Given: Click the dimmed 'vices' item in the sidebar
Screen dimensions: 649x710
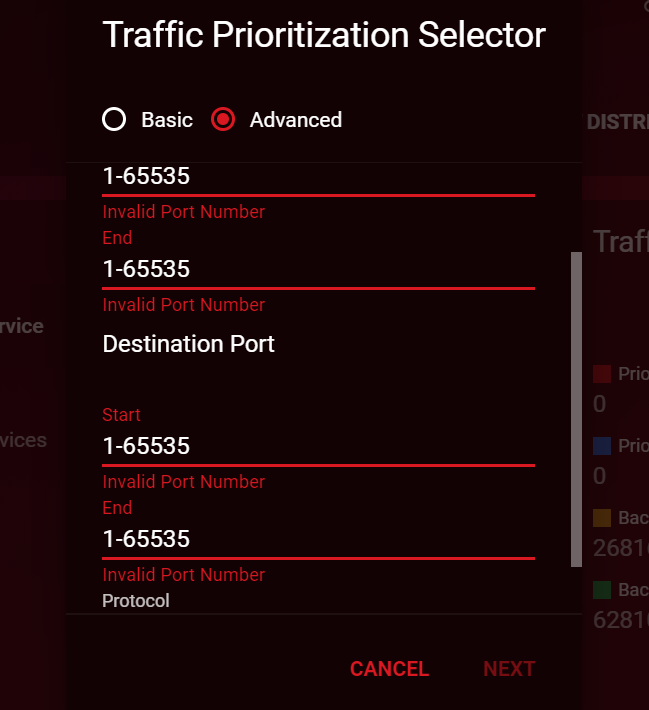Looking at the screenshot, I should 23,440.
